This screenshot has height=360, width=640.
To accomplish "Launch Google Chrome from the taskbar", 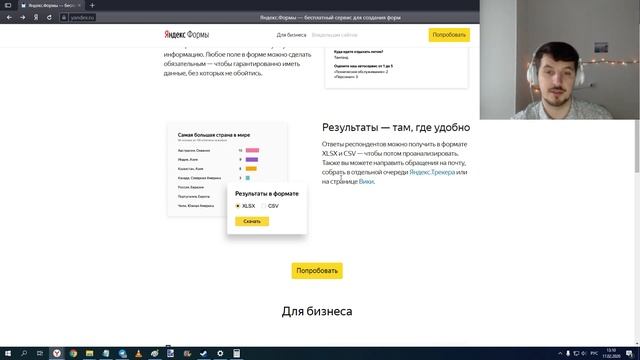I will coord(73,353).
